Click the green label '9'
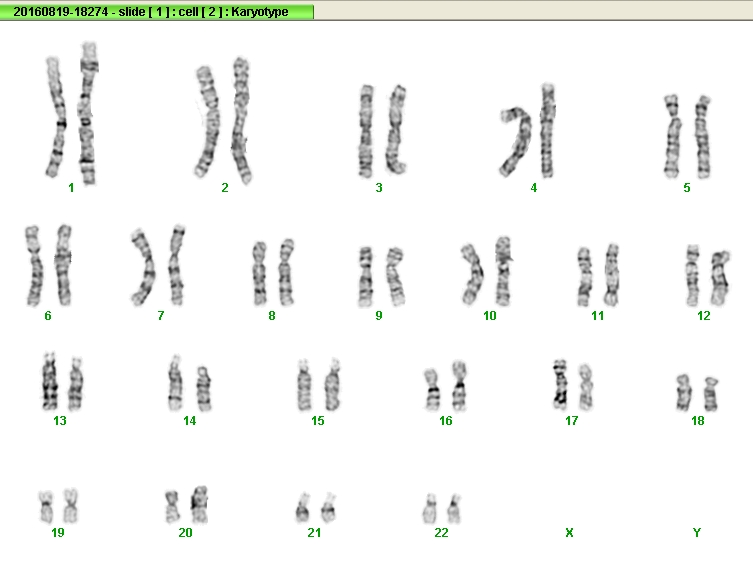Image resolution: width=753 pixels, height=579 pixels. tap(379, 316)
